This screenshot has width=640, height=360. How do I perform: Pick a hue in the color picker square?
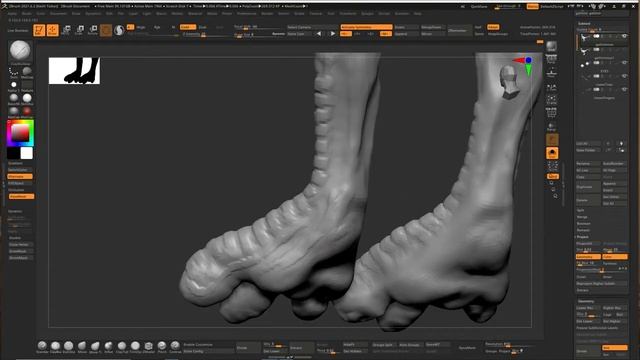click(20, 133)
